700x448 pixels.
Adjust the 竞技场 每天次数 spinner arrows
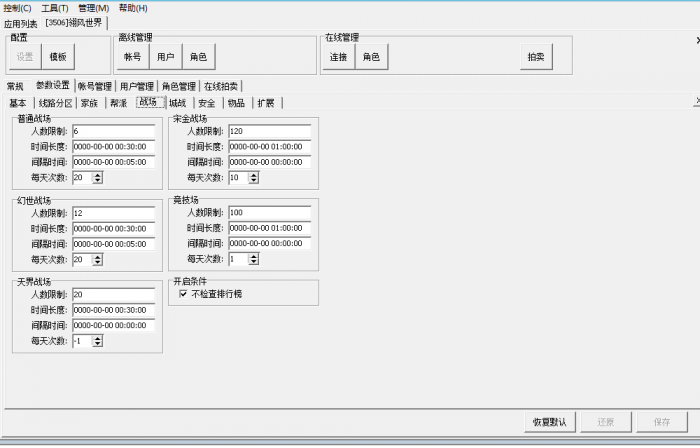253,259
